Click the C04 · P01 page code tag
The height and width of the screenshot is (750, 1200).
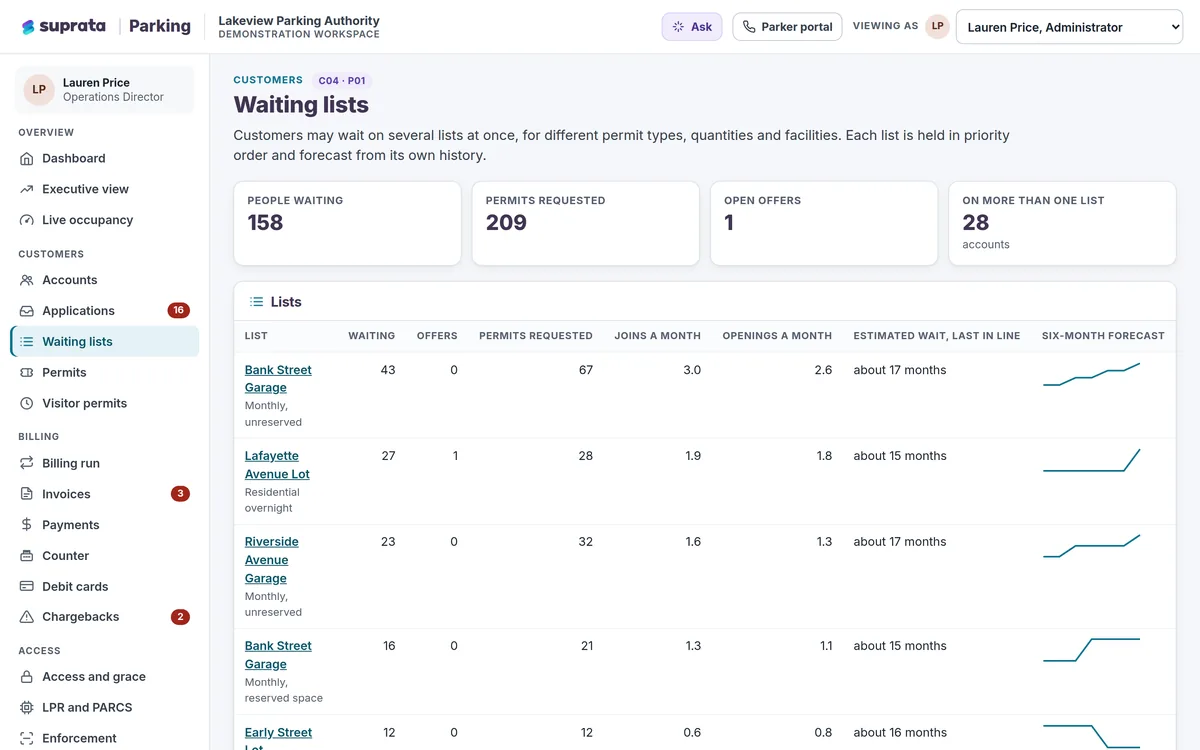342,81
